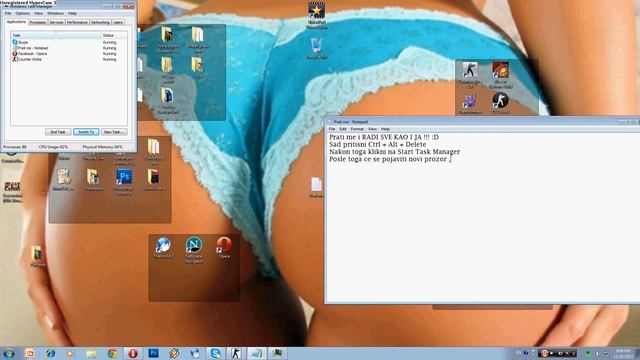Open the Networking tab in Task Manager
This screenshot has height=360, width=640.
point(100,22)
